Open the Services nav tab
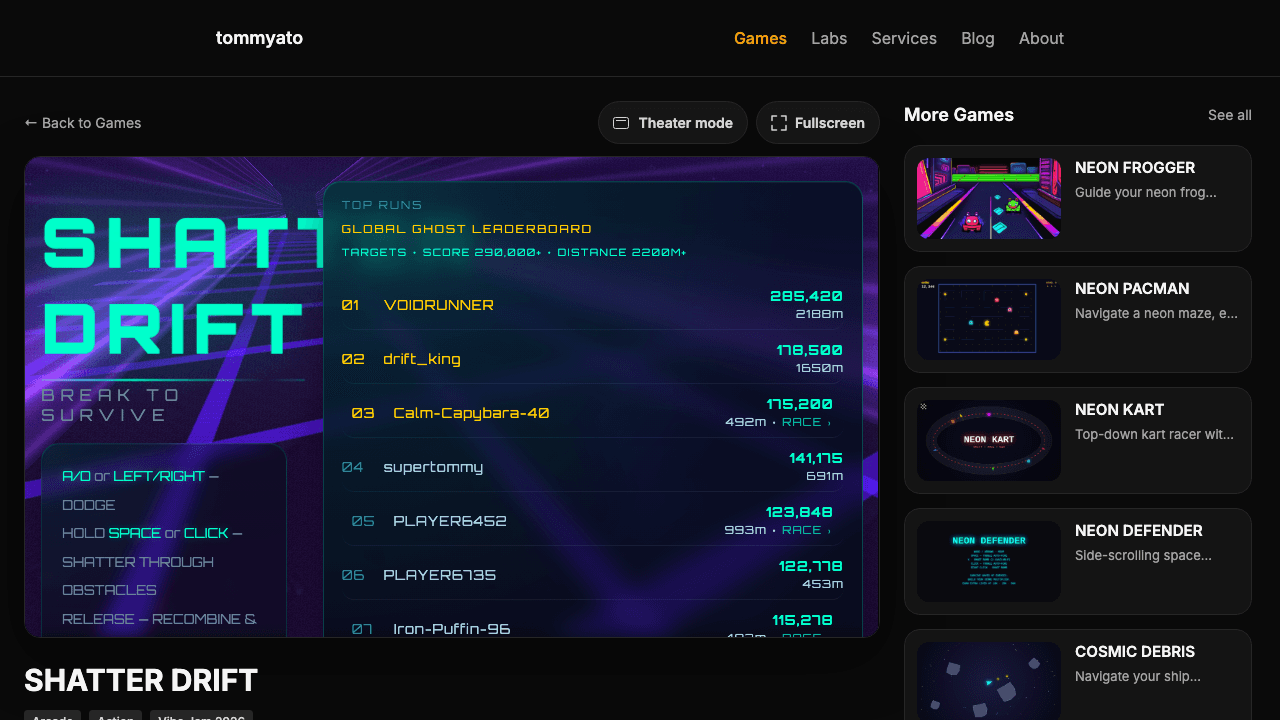This screenshot has height=720, width=1280. pos(904,38)
